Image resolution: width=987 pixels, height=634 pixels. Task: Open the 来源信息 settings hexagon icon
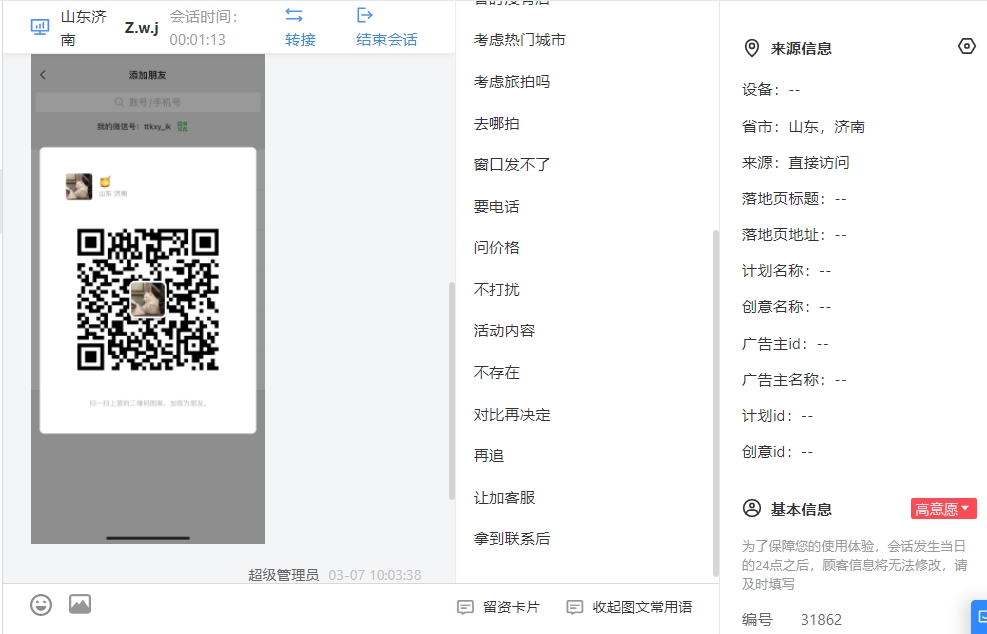point(966,46)
